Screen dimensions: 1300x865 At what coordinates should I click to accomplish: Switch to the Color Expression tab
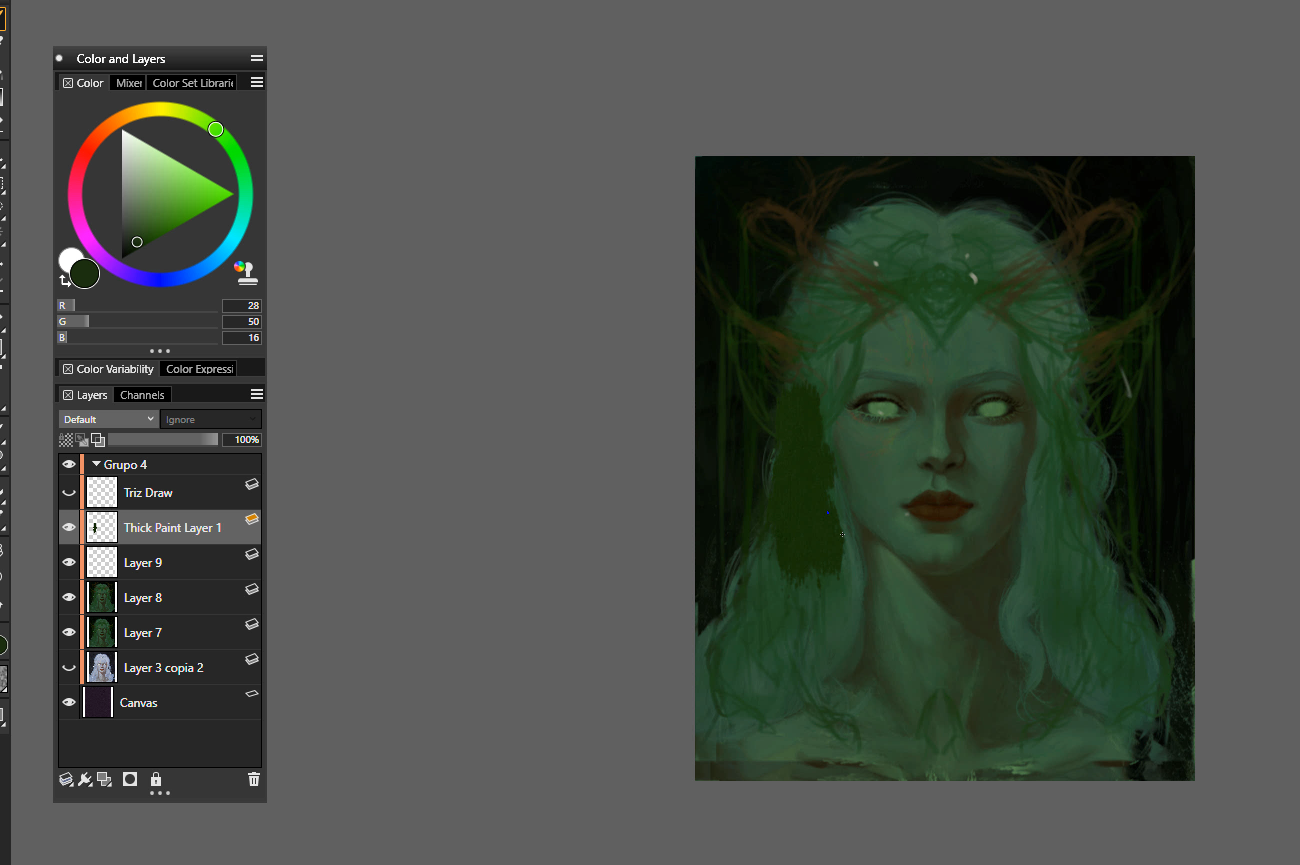pos(199,369)
